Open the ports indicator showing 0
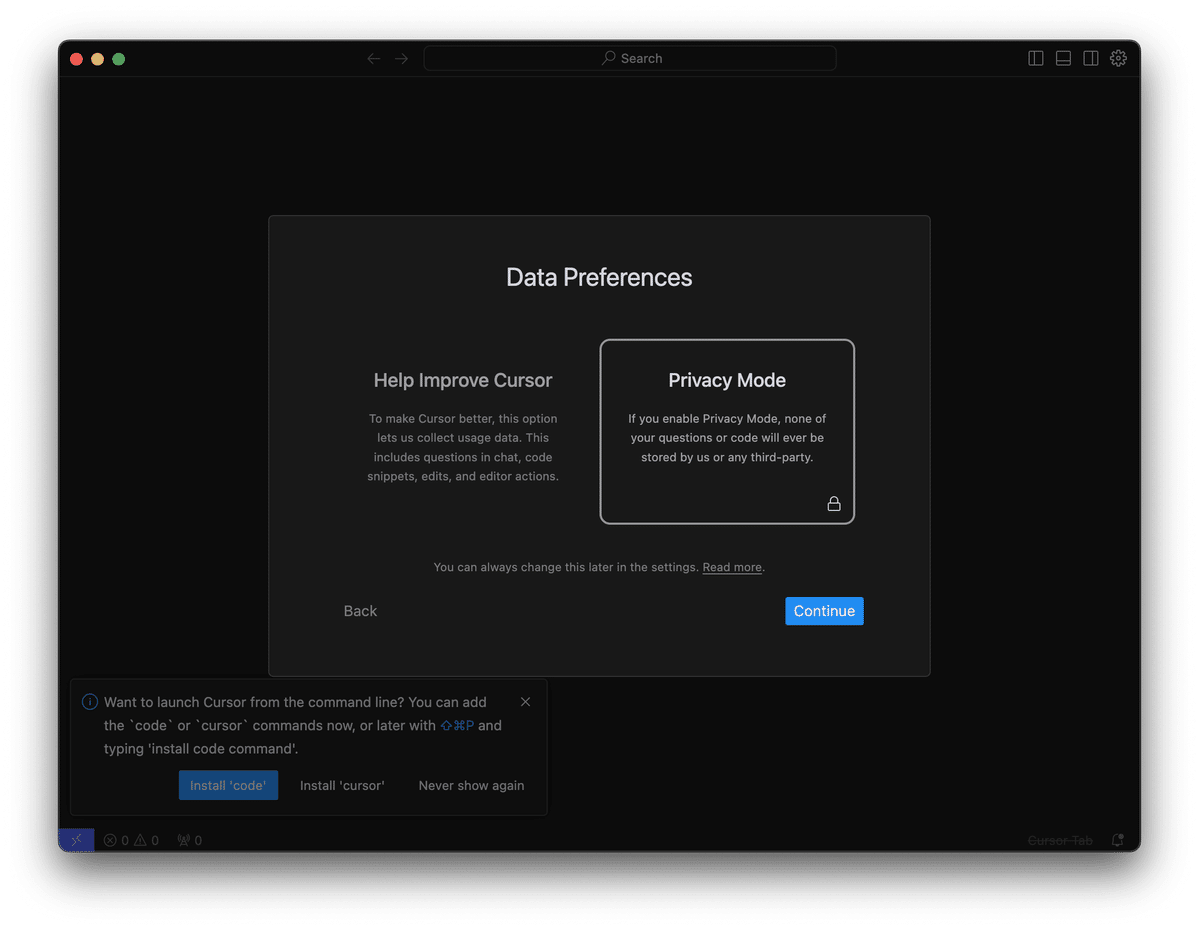Viewport: 1200px width, 930px height. click(x=190, y=840)
